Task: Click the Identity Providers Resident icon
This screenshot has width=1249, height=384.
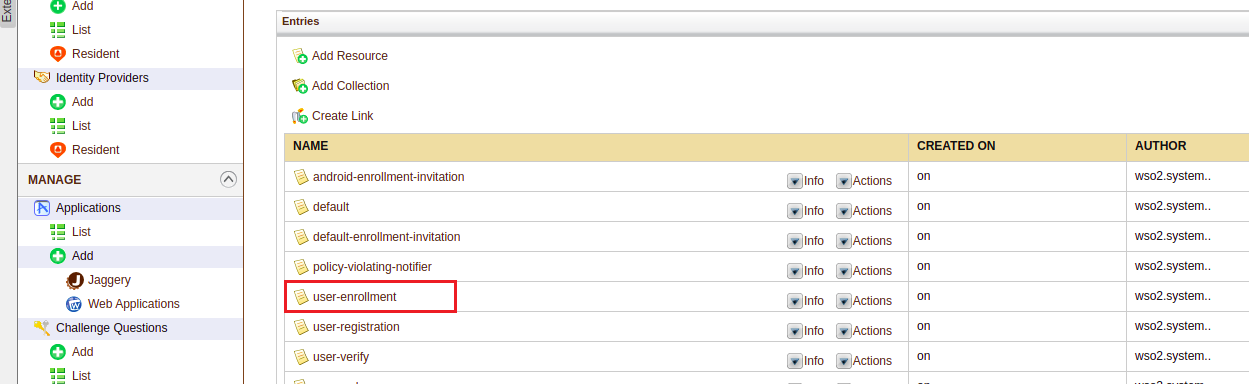Action: 58,150
